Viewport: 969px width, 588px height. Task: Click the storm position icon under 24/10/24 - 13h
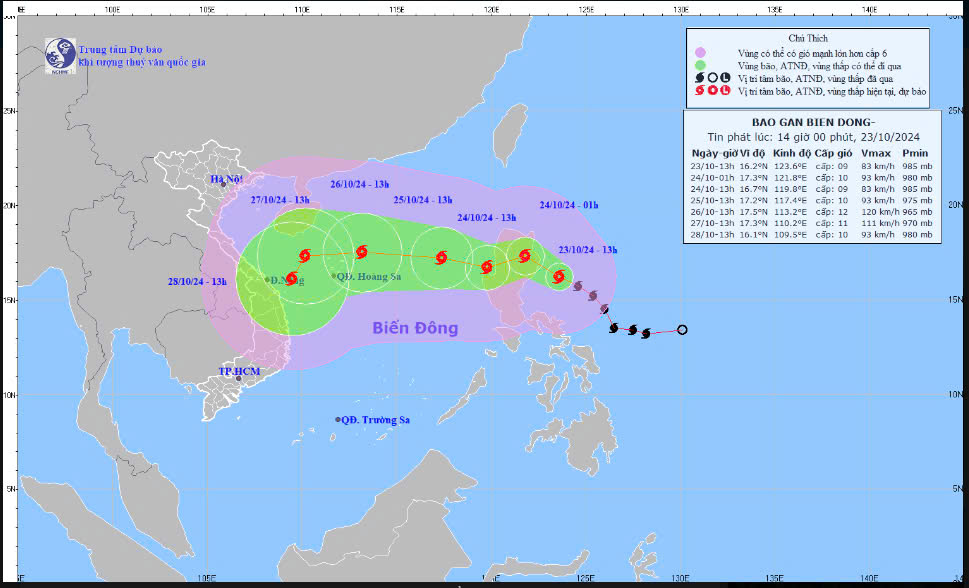click(x=487, y=267)
